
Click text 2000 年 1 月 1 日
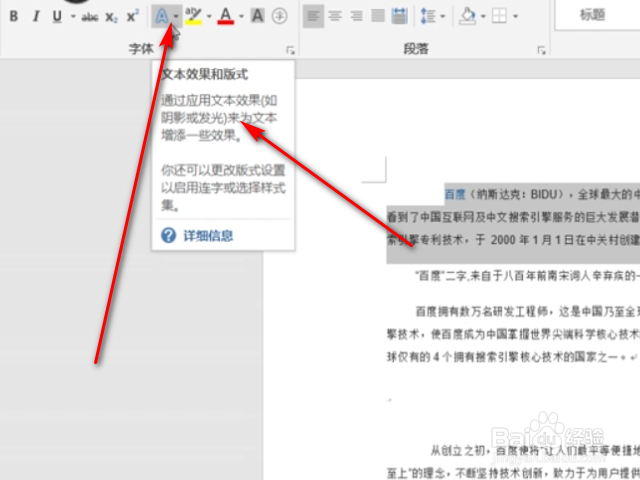point(531,240)
